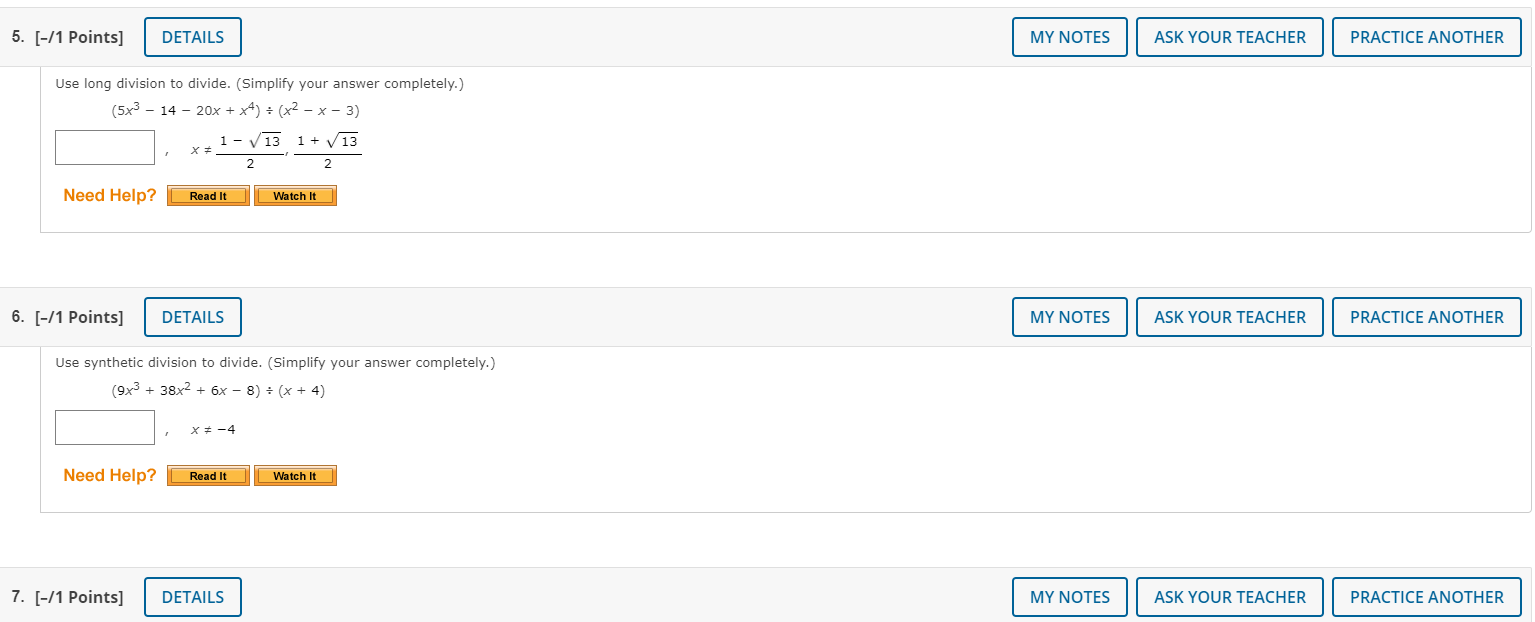The image size is (1535, 622).
Task: Open MY NOTES for question 7
Action: tap(1070, 597)
